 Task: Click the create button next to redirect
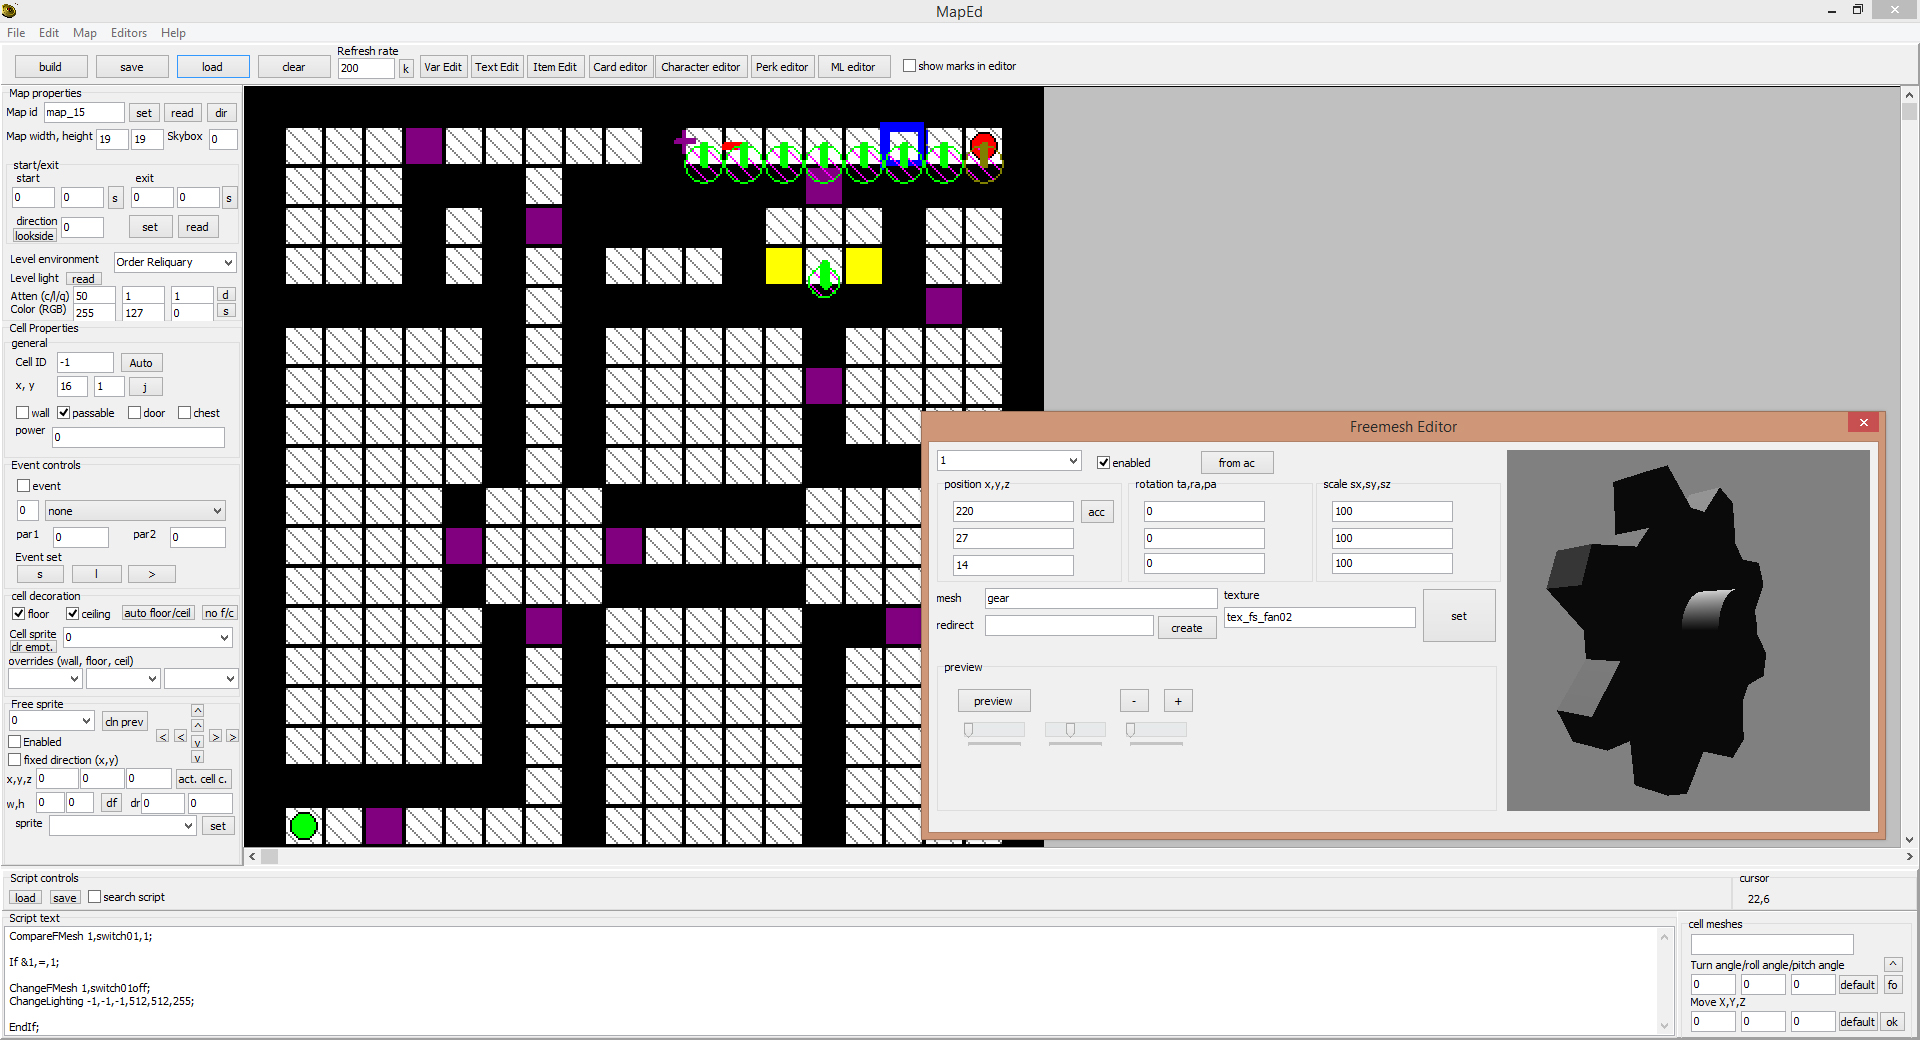(x=1187, y=628)
